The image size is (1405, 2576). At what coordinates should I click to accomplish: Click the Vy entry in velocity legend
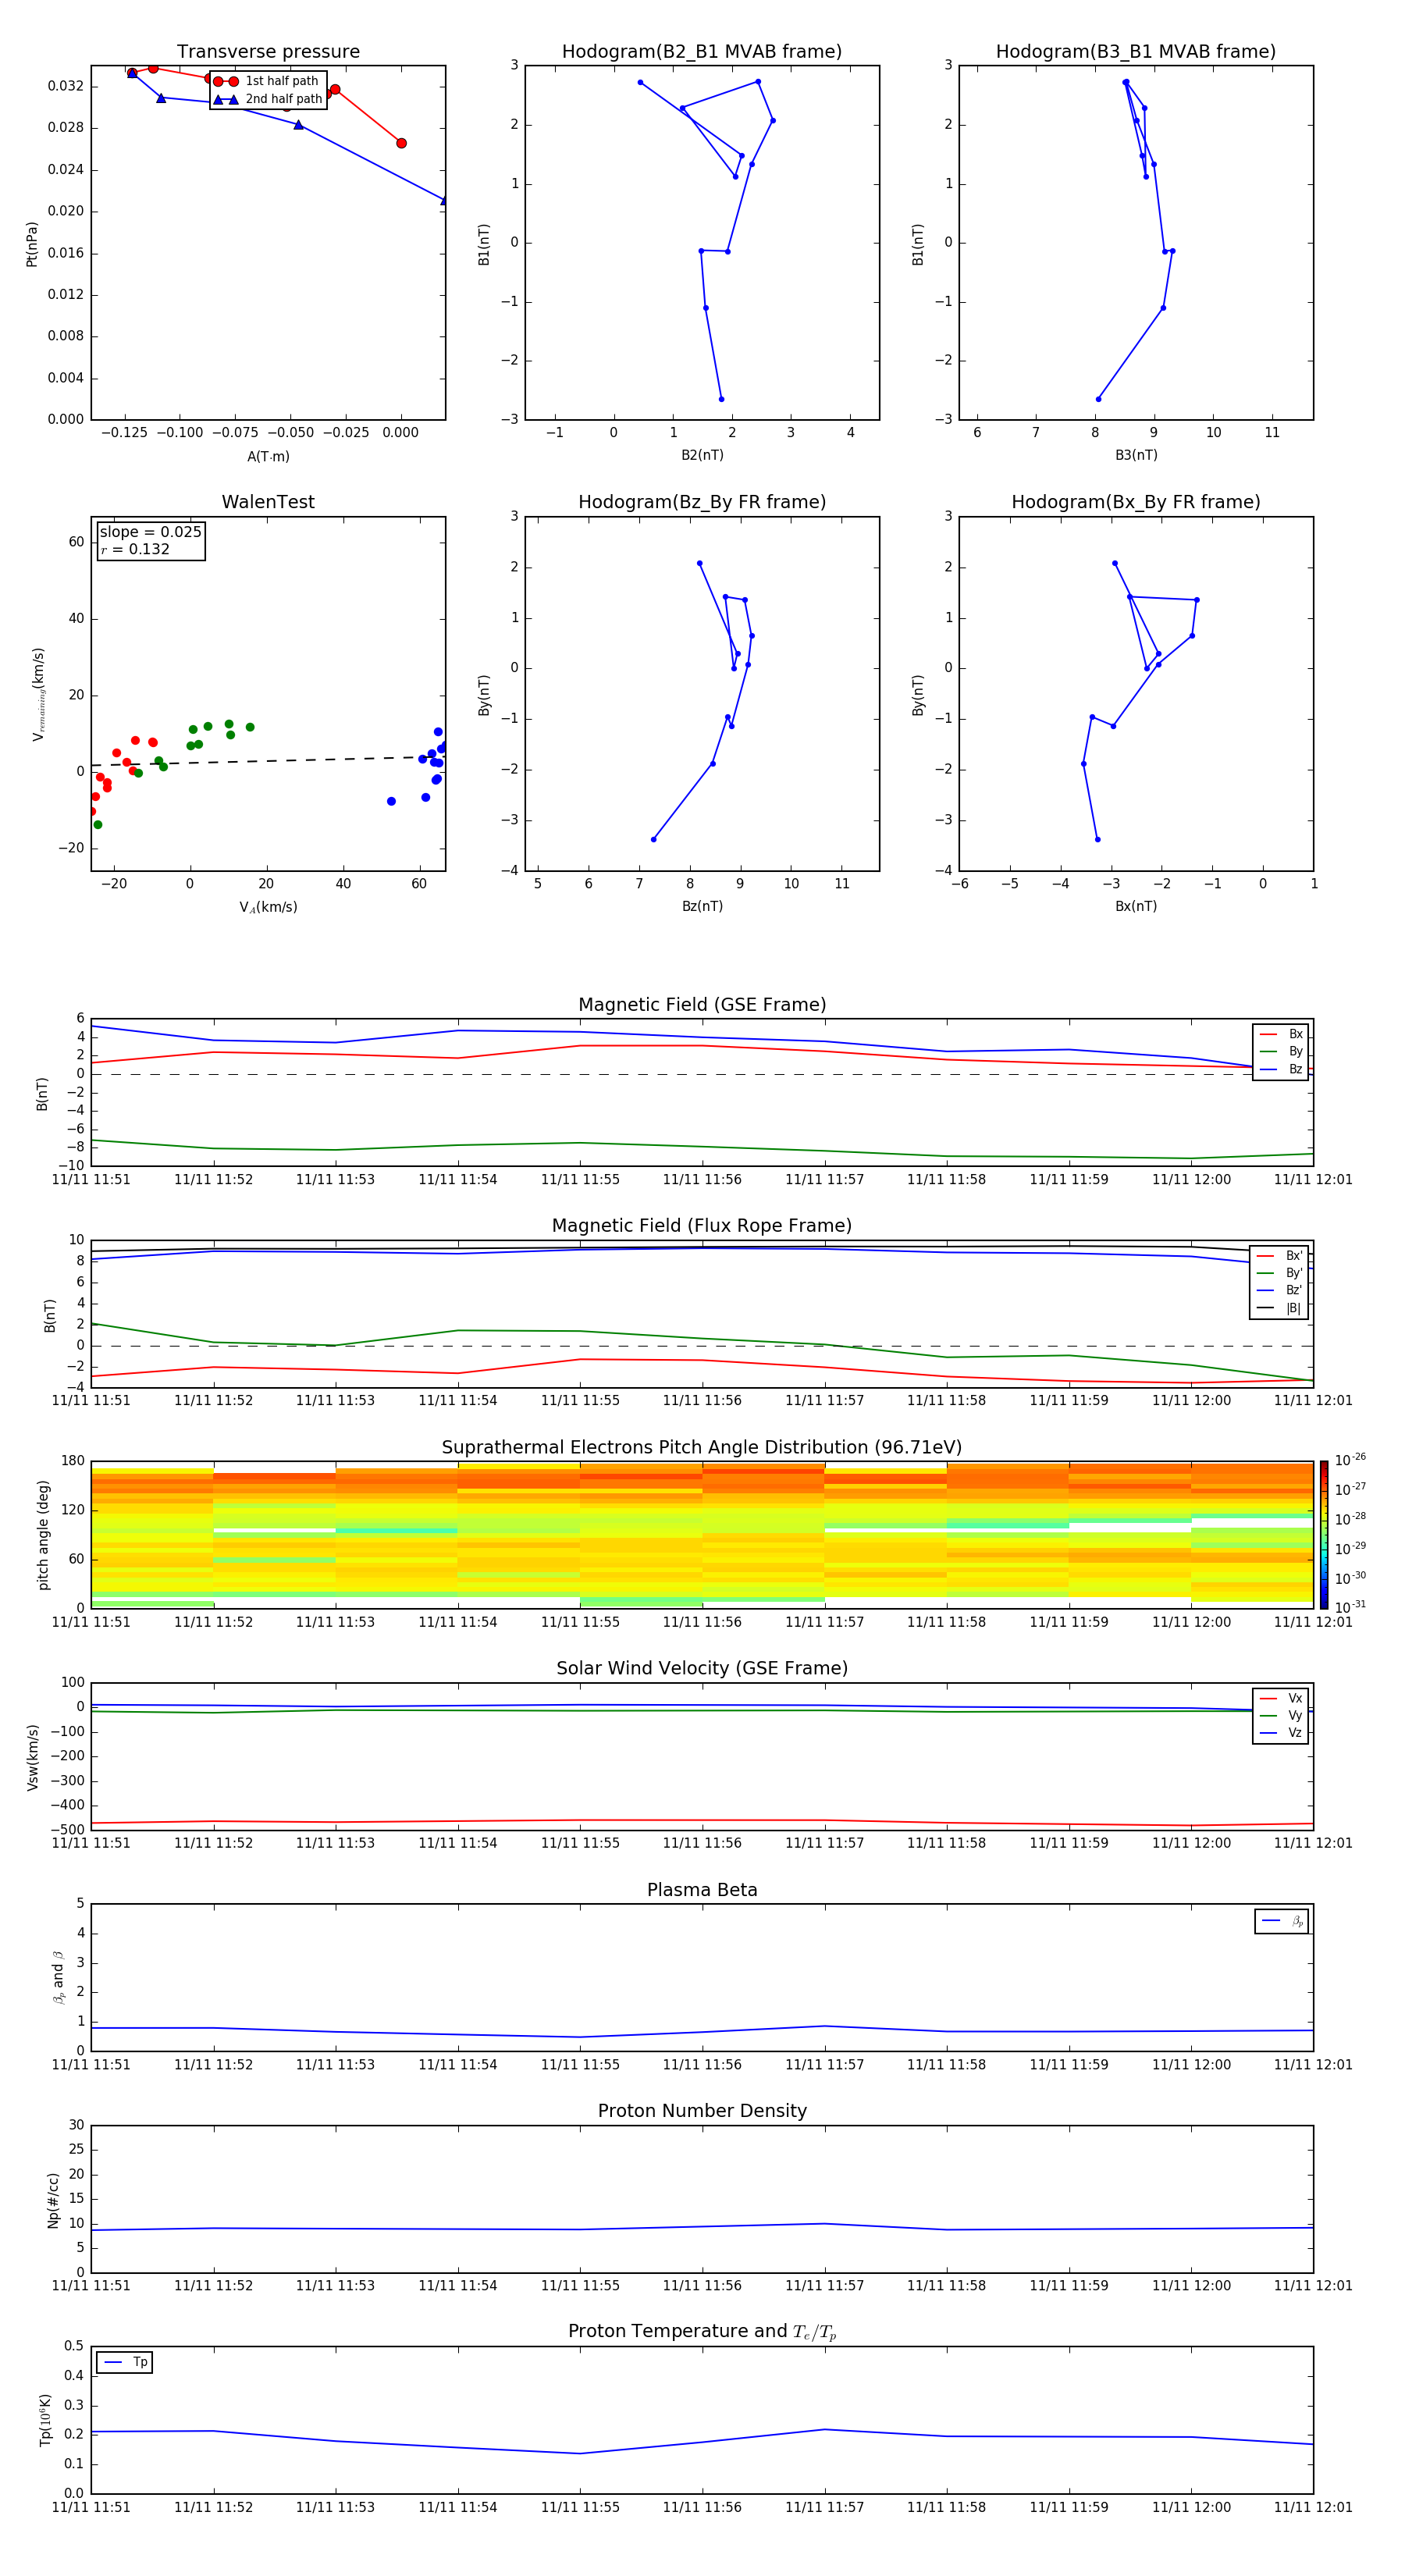1281,1716
